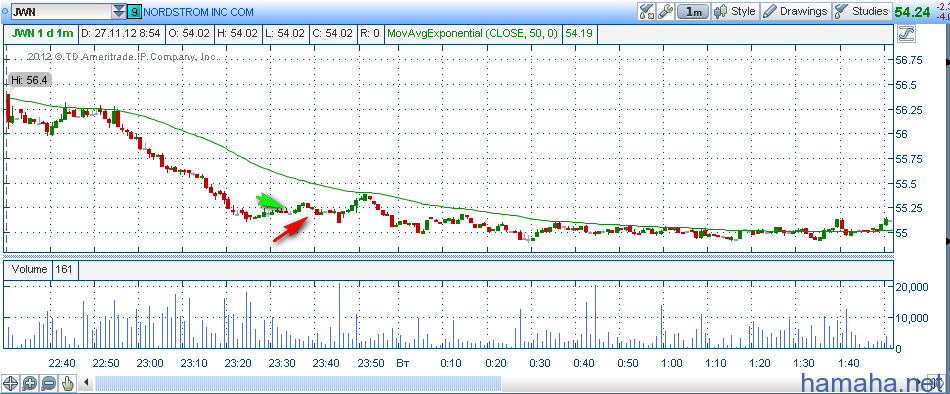The width and height of the screenshot is (950, 394).
Task: Click the cyan number 9 color link box
Action: [135, 12]
